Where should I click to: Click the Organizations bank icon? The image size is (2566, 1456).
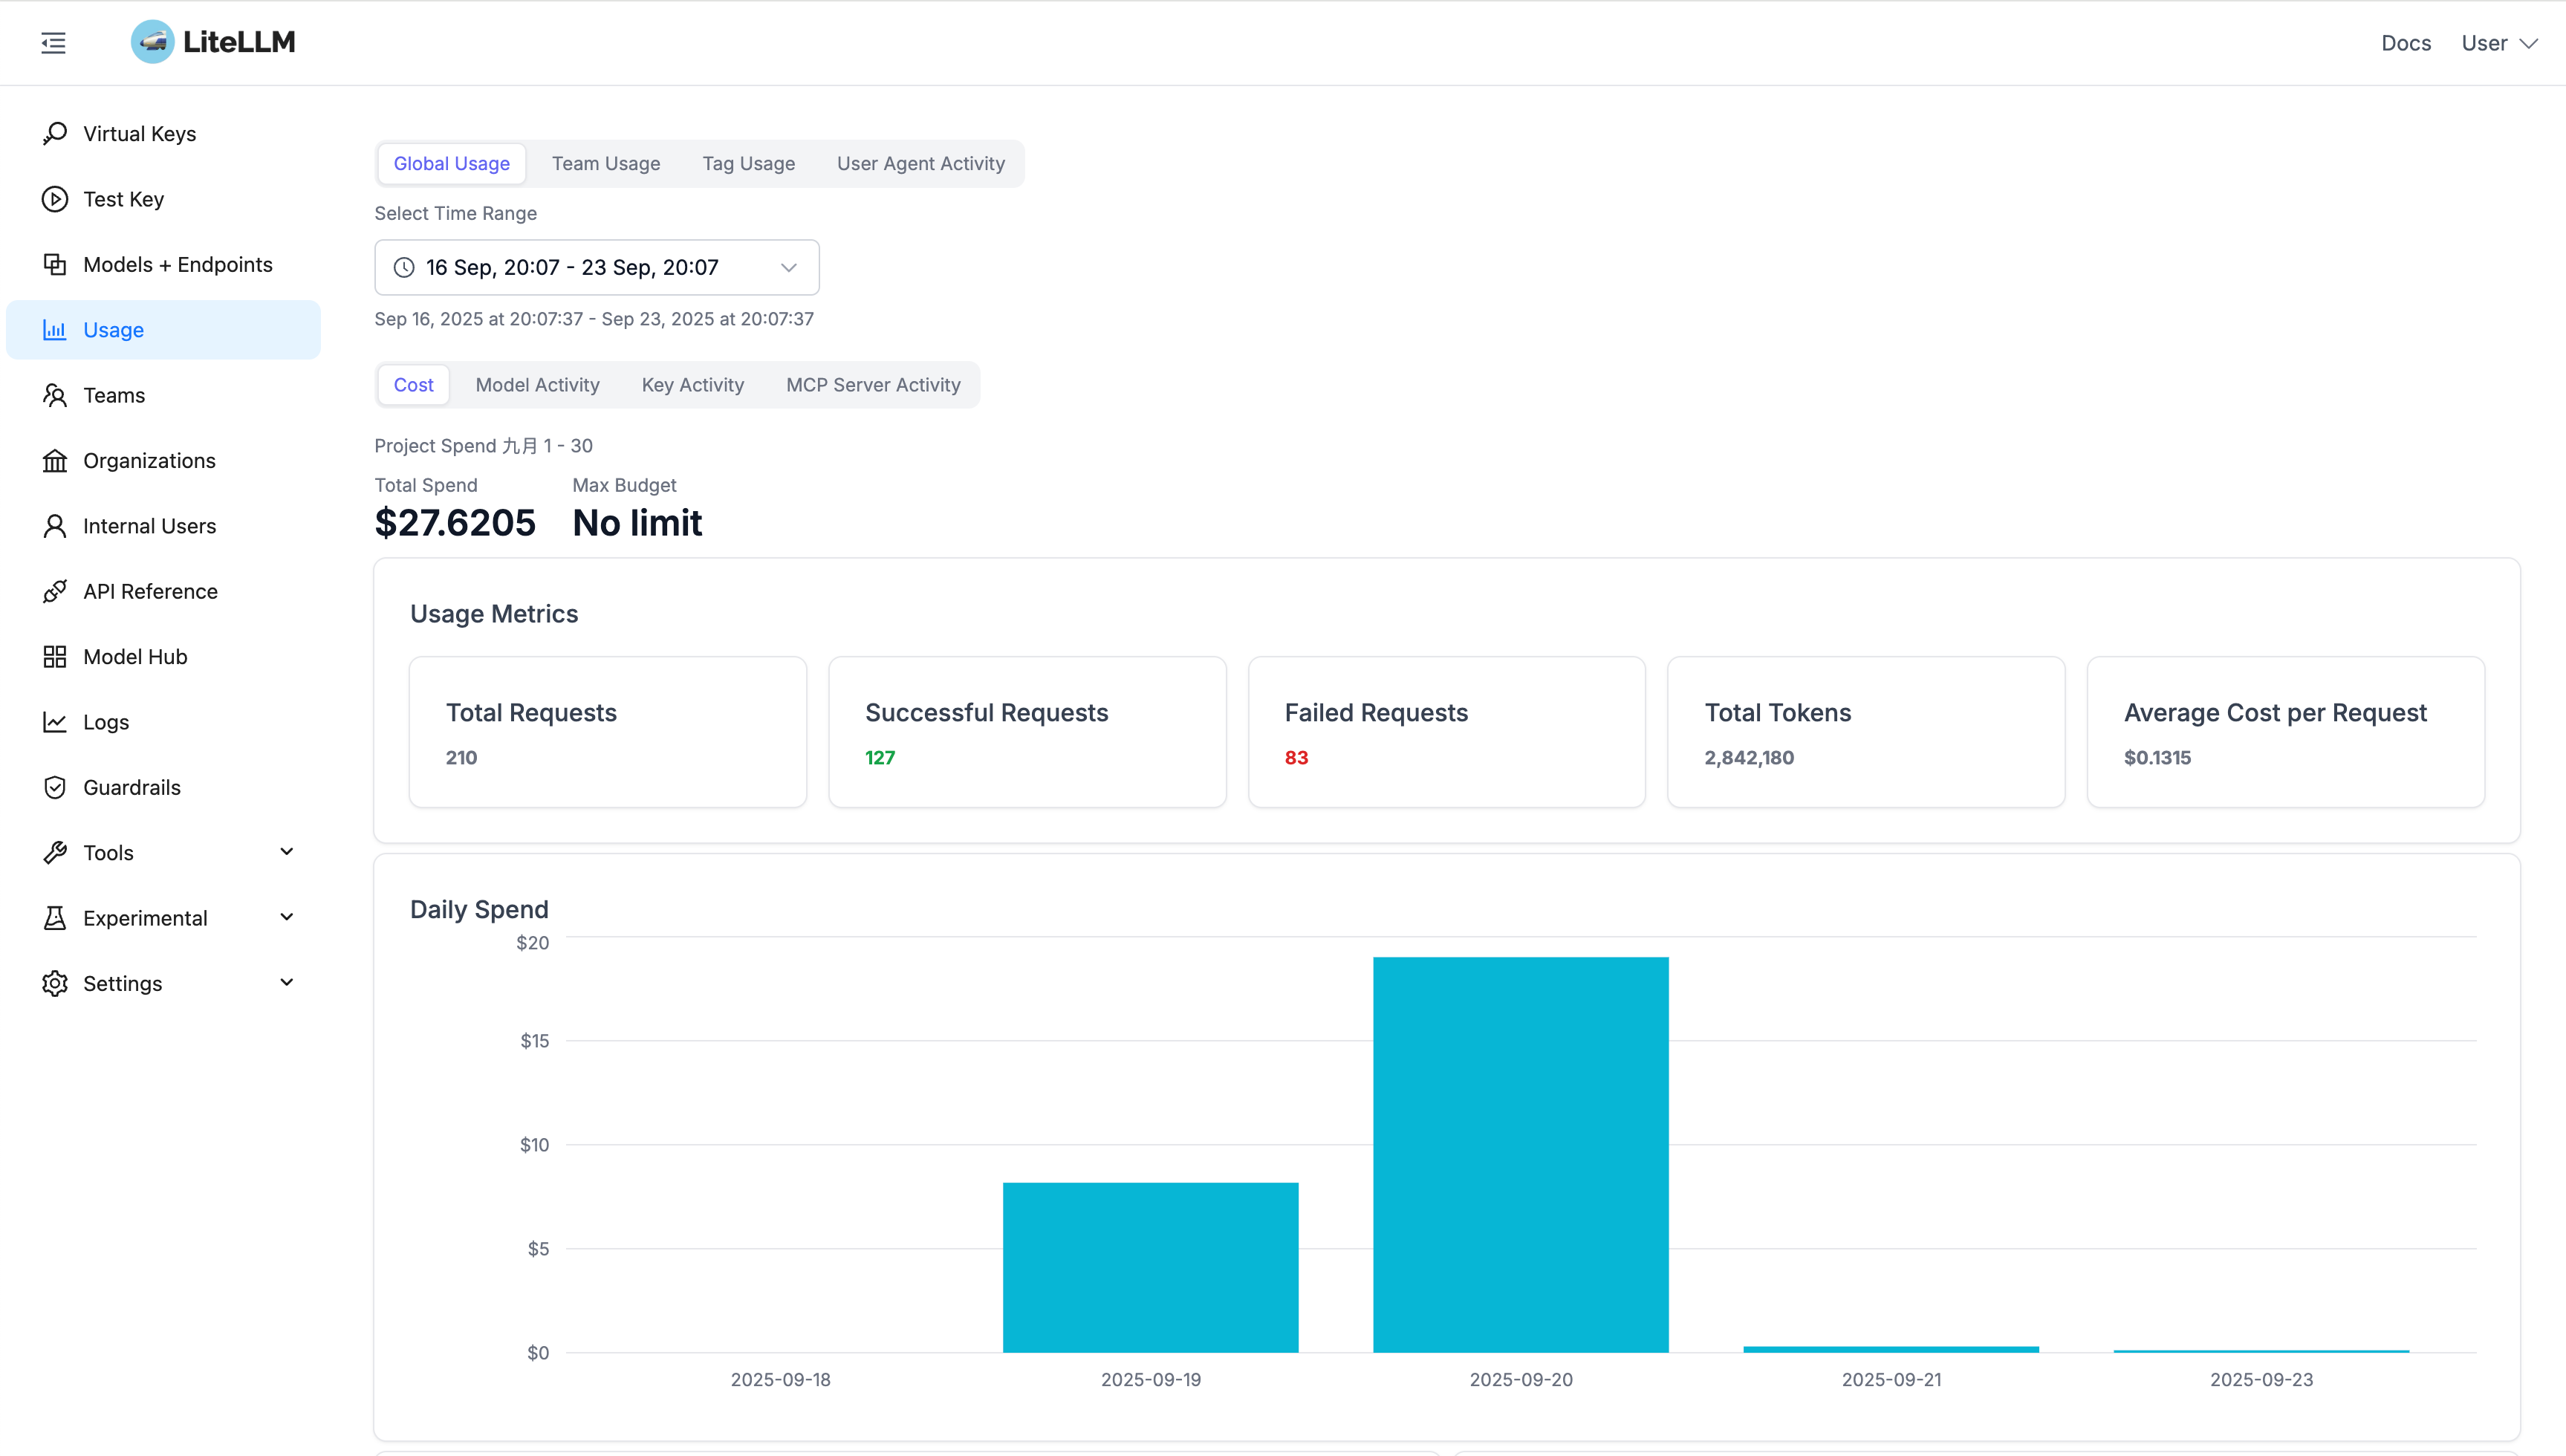tap(55, 461)
